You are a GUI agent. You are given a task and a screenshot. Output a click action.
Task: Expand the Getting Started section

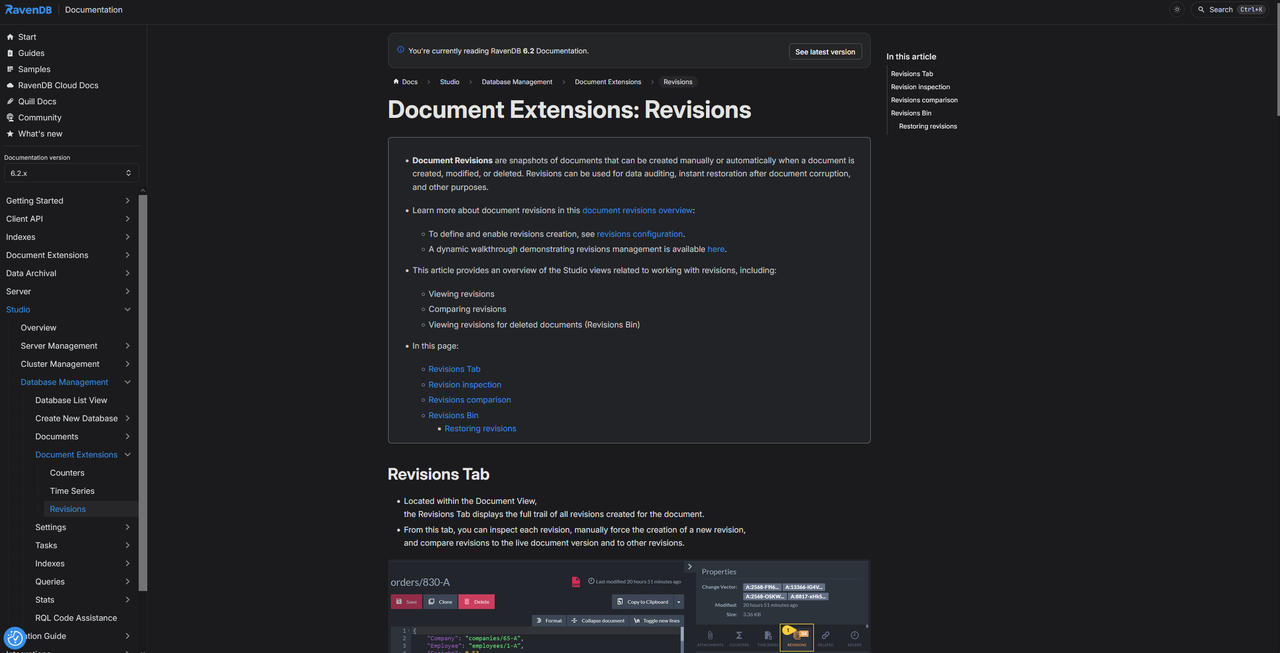pos(128,201)
